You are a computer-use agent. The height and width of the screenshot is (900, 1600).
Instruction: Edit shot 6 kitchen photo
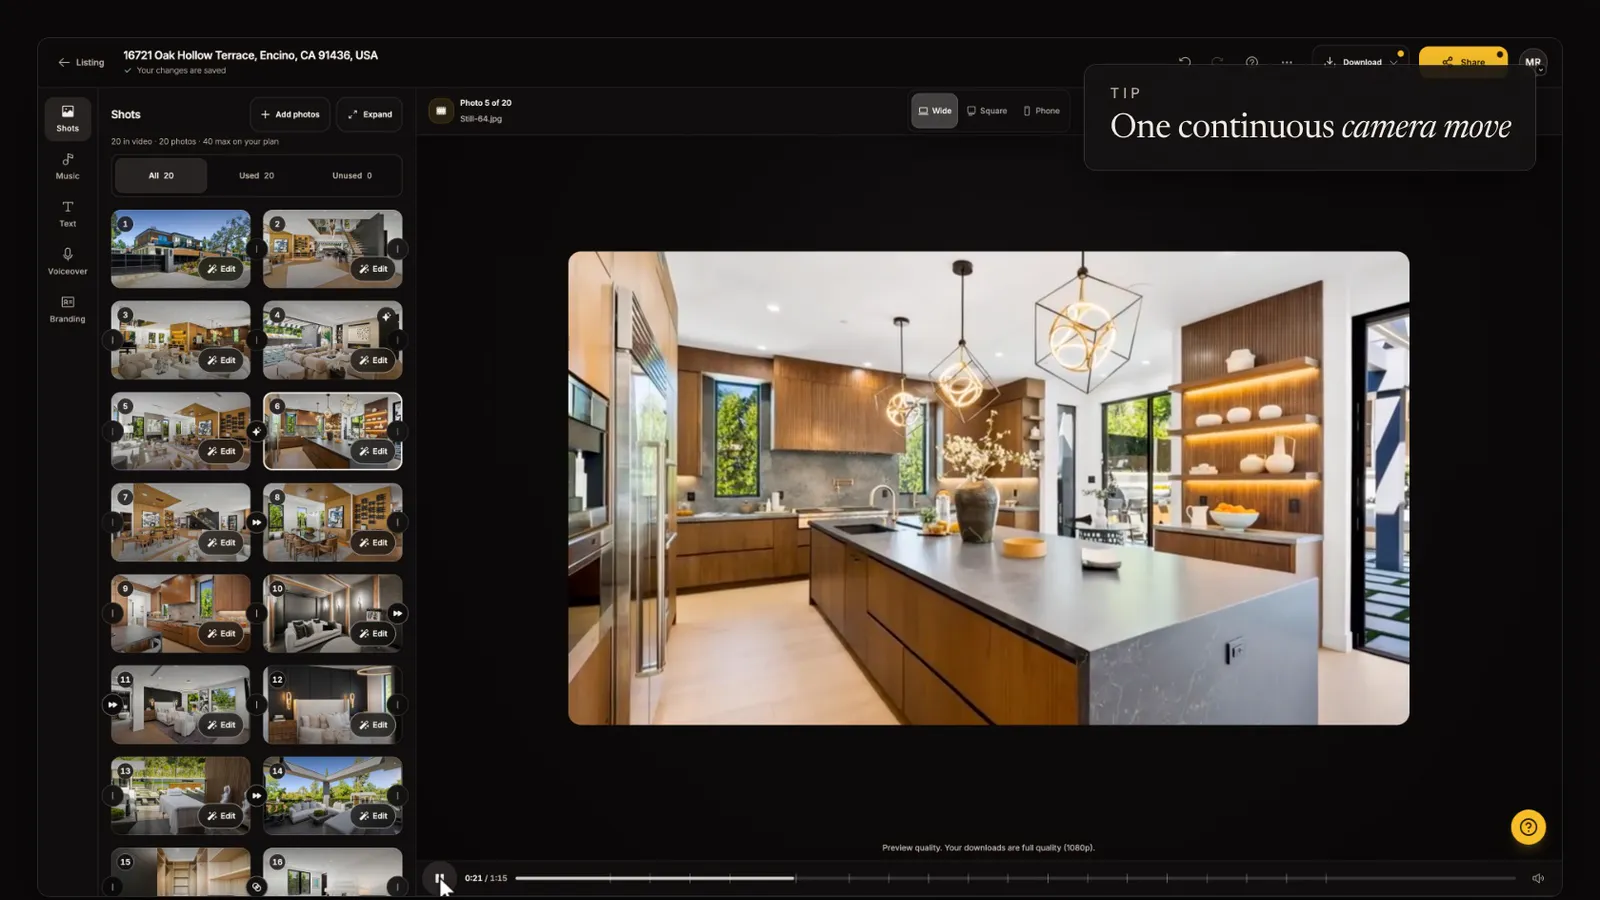[x=373, y=451]
